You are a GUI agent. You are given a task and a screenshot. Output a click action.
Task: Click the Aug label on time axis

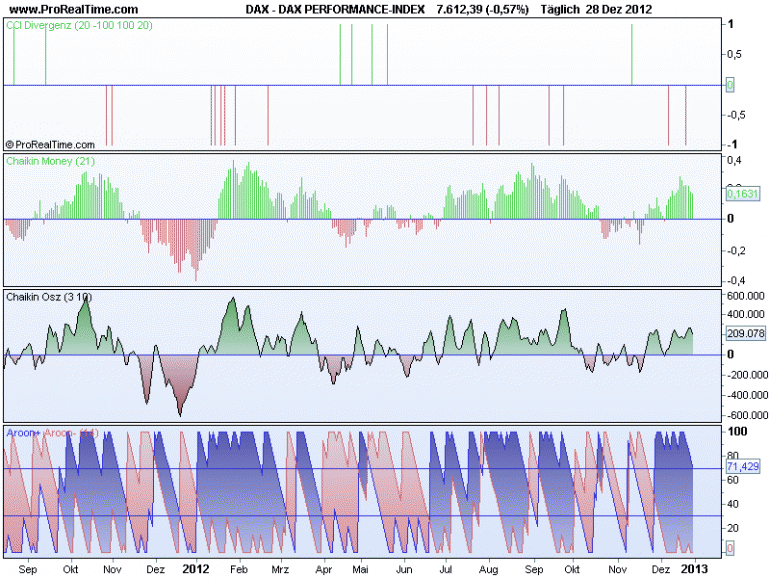tap(488, 570)
